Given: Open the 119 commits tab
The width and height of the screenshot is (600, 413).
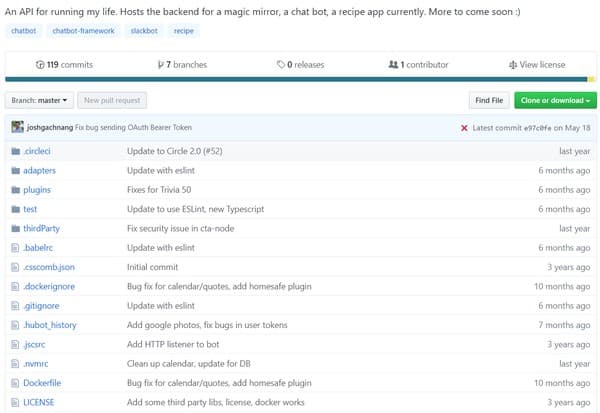Looking at the screenshot, I should pyautogui.click(x=62, y=65).
